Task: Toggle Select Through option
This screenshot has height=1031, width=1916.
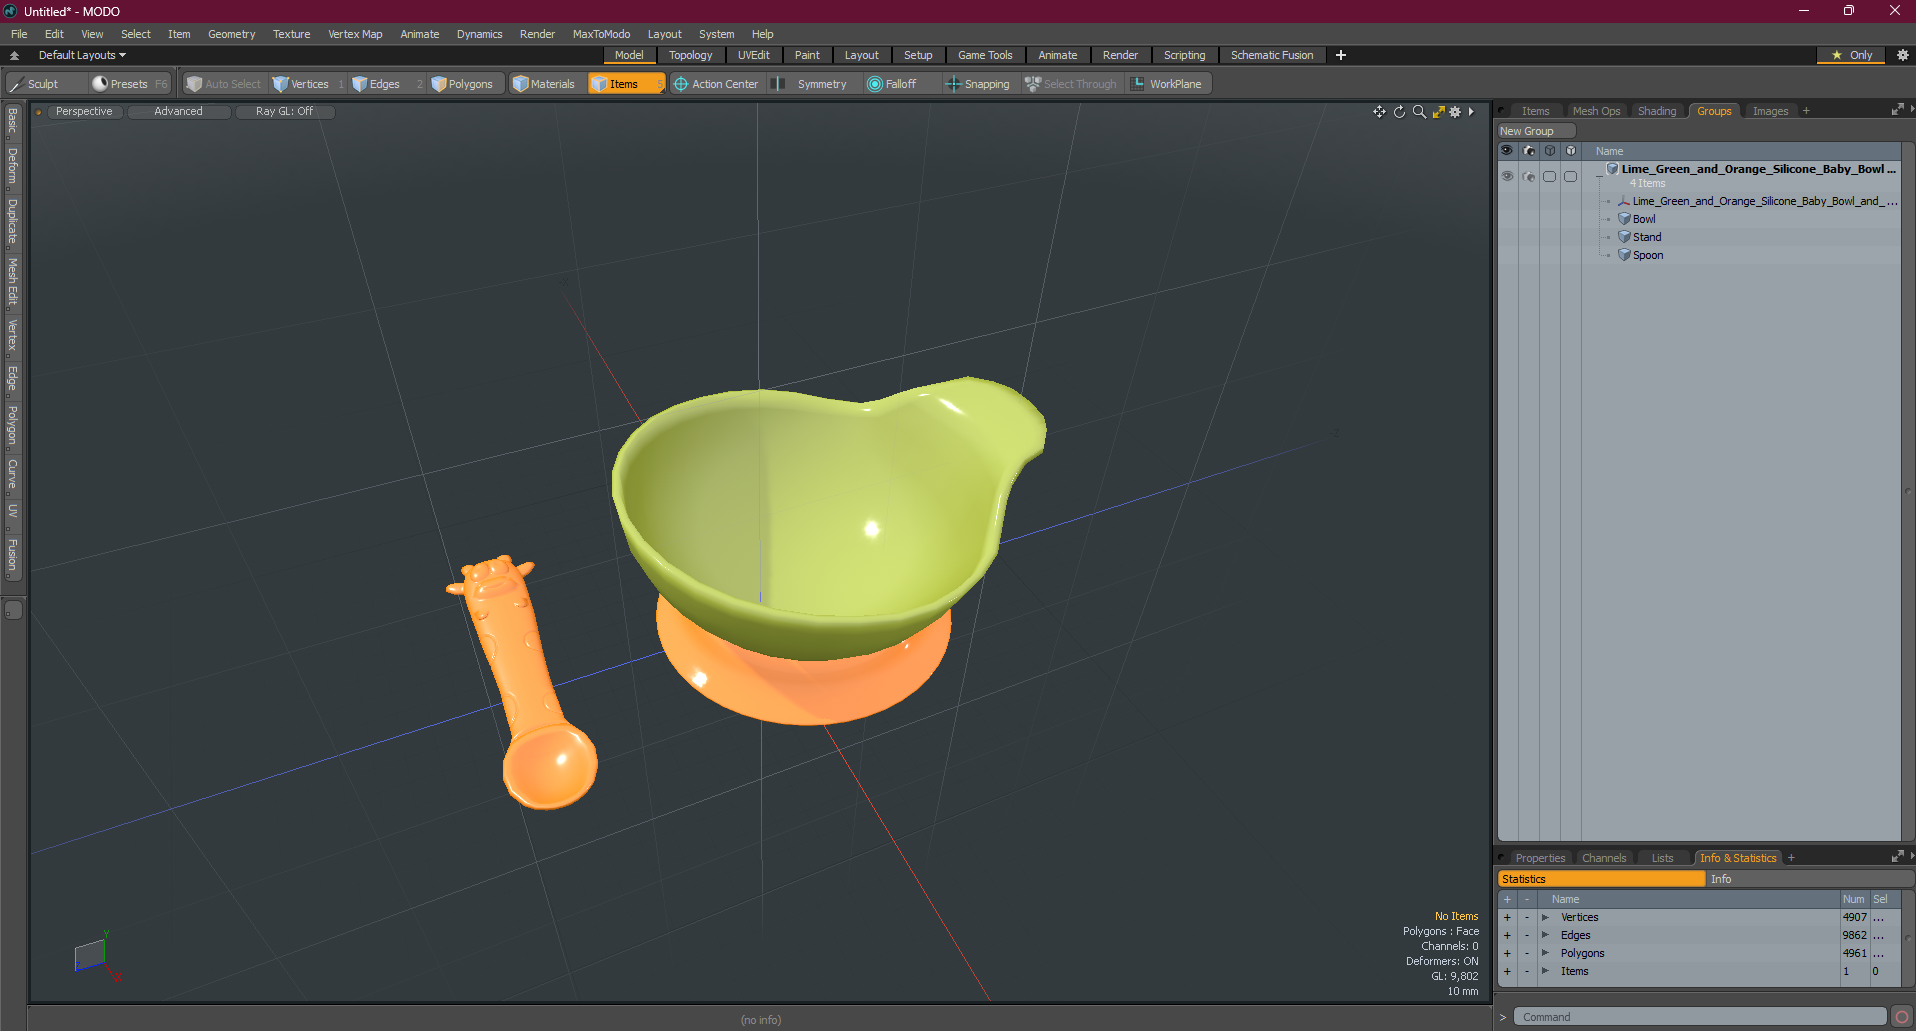Action: click(1071, 84)
